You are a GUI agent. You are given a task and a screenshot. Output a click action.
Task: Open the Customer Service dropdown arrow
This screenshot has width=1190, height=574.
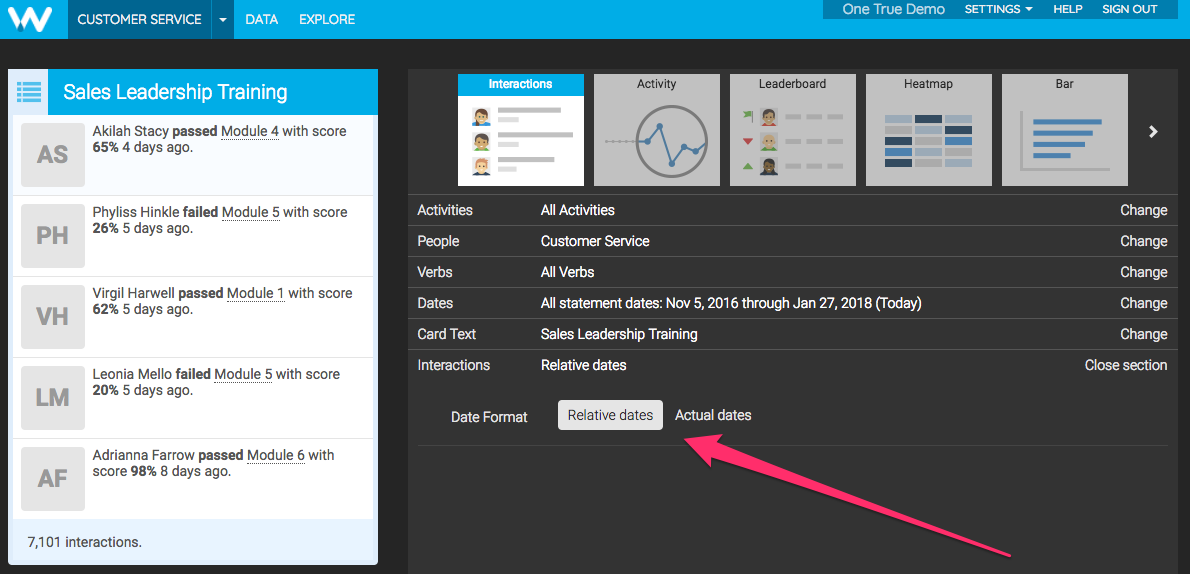tap(223, 20)
